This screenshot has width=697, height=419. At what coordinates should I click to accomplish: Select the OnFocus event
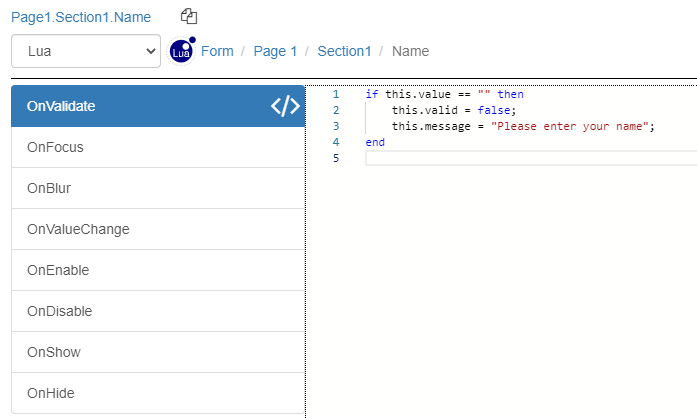coord(158,147)
